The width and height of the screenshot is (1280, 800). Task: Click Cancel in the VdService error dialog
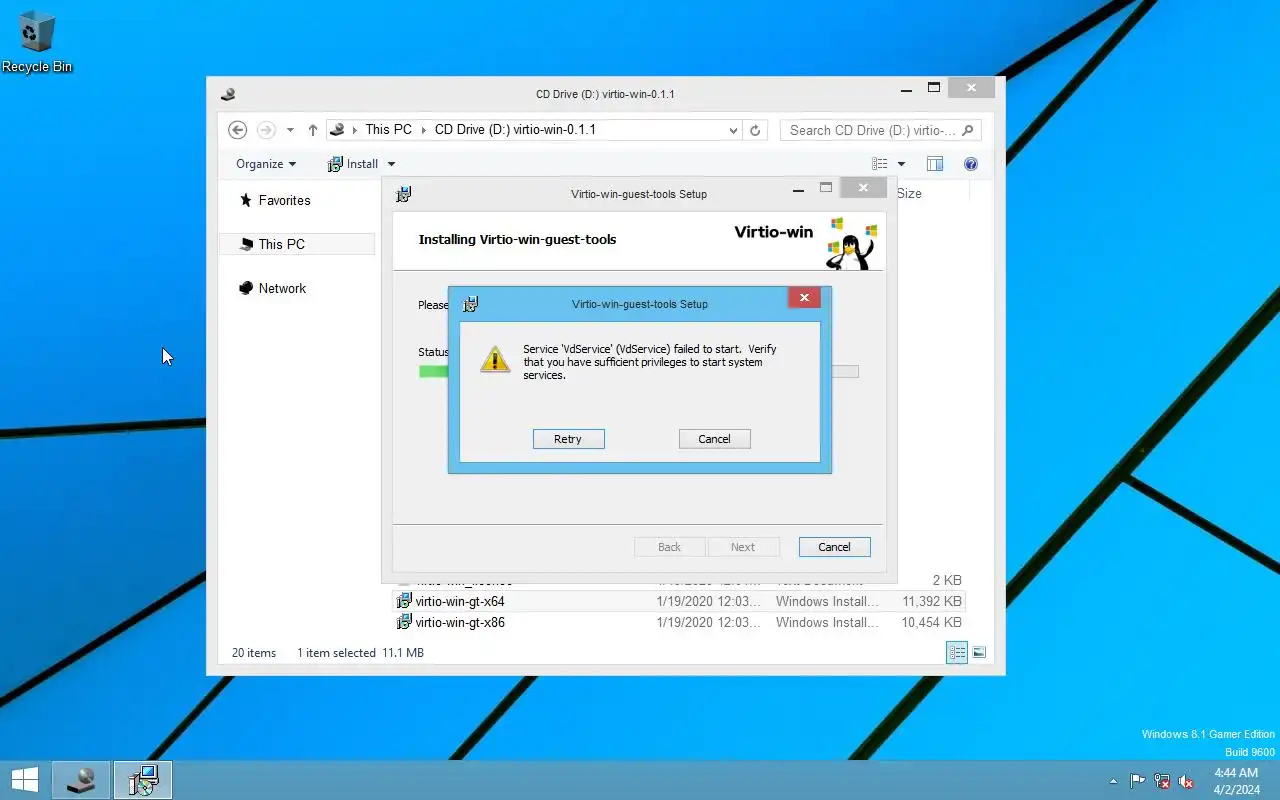[x=714, y=439]
